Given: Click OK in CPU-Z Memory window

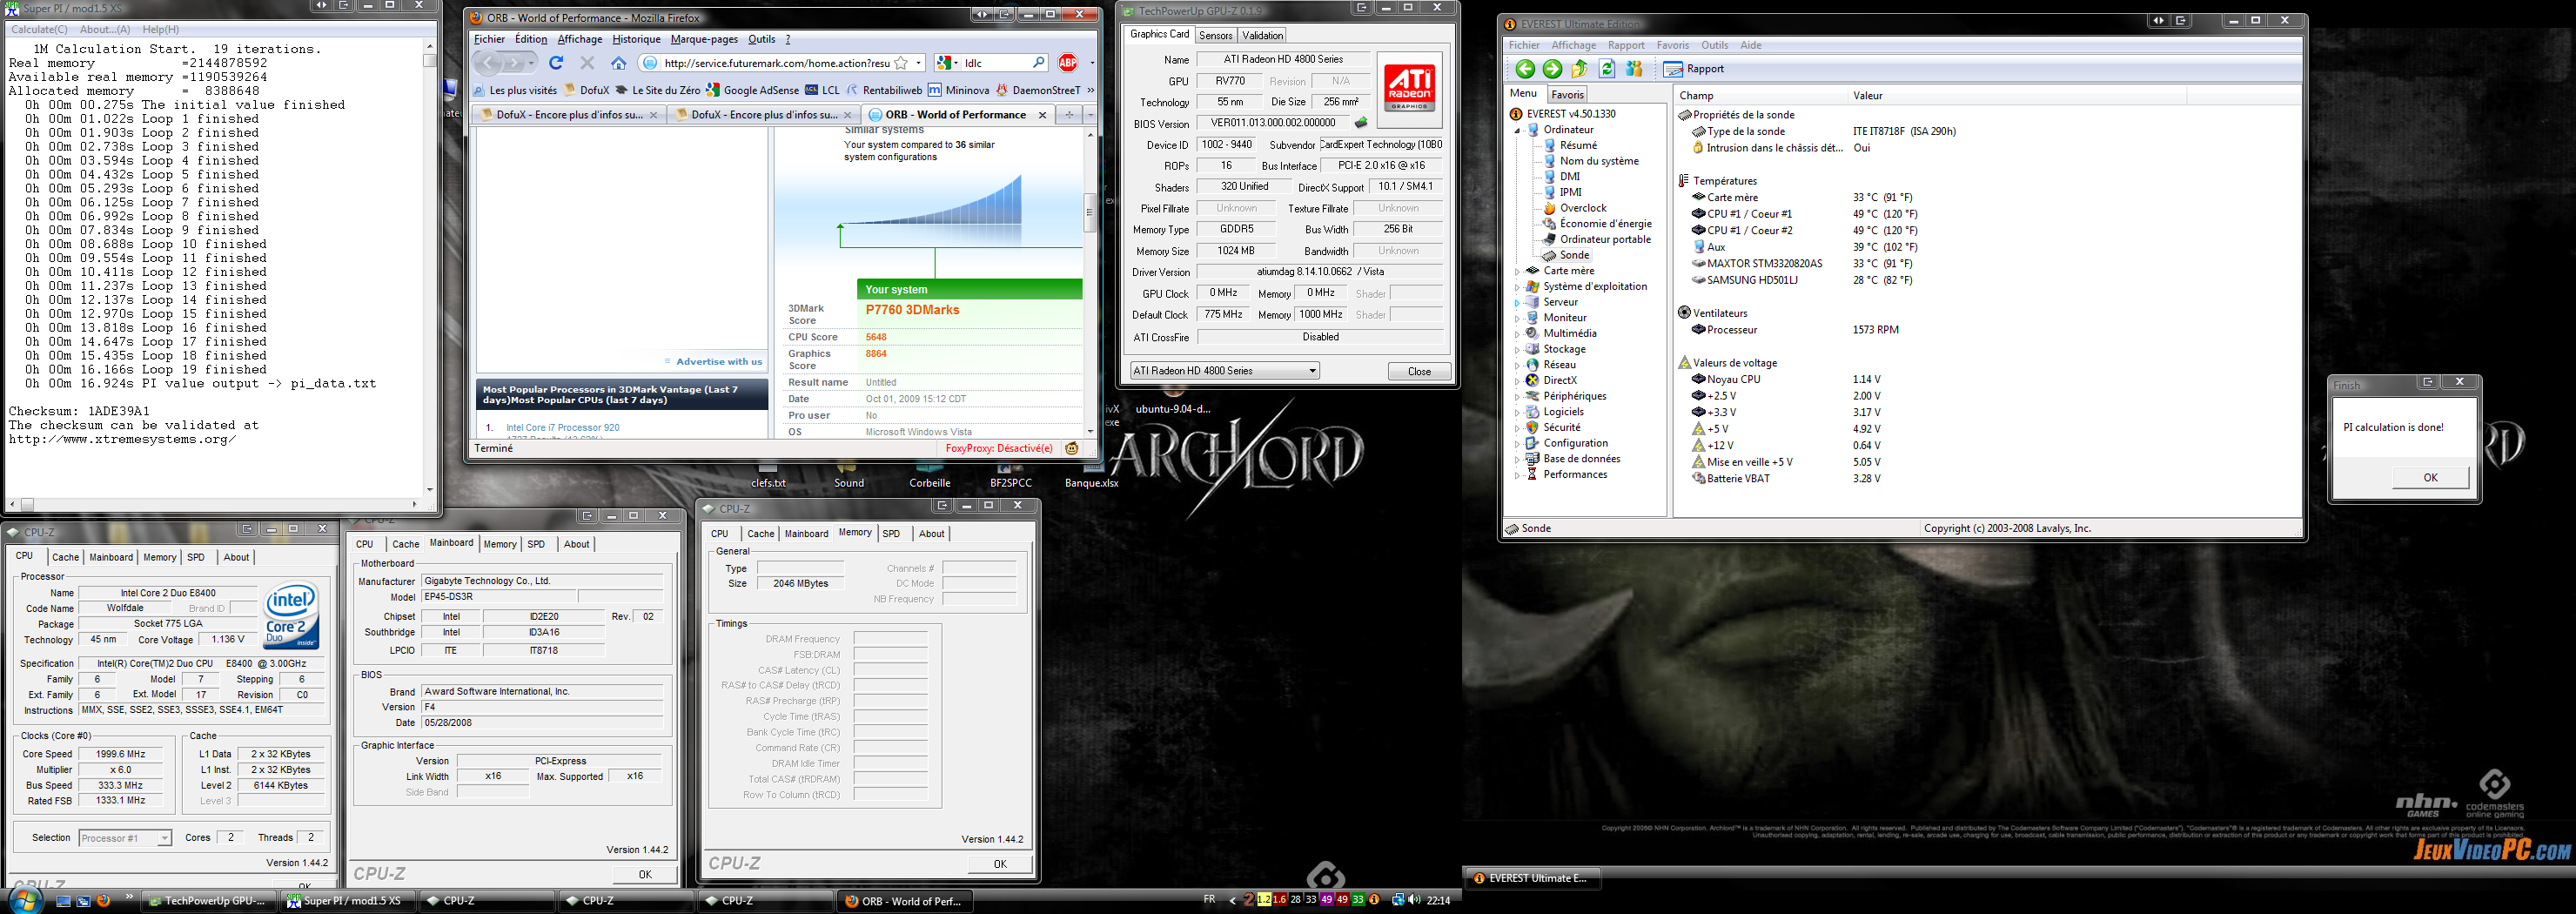Looking at the screenshot, I should [x=999, y=864].
